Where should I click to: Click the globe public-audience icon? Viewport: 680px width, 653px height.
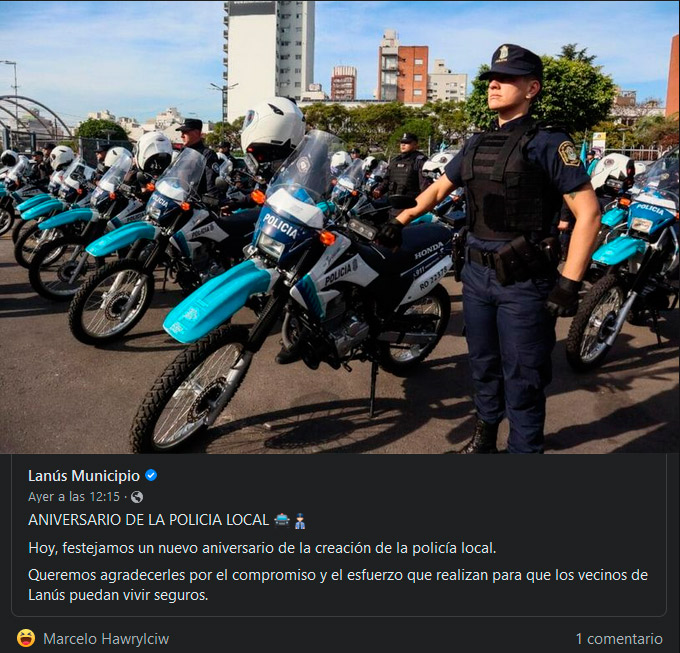(x=137, y=497)
